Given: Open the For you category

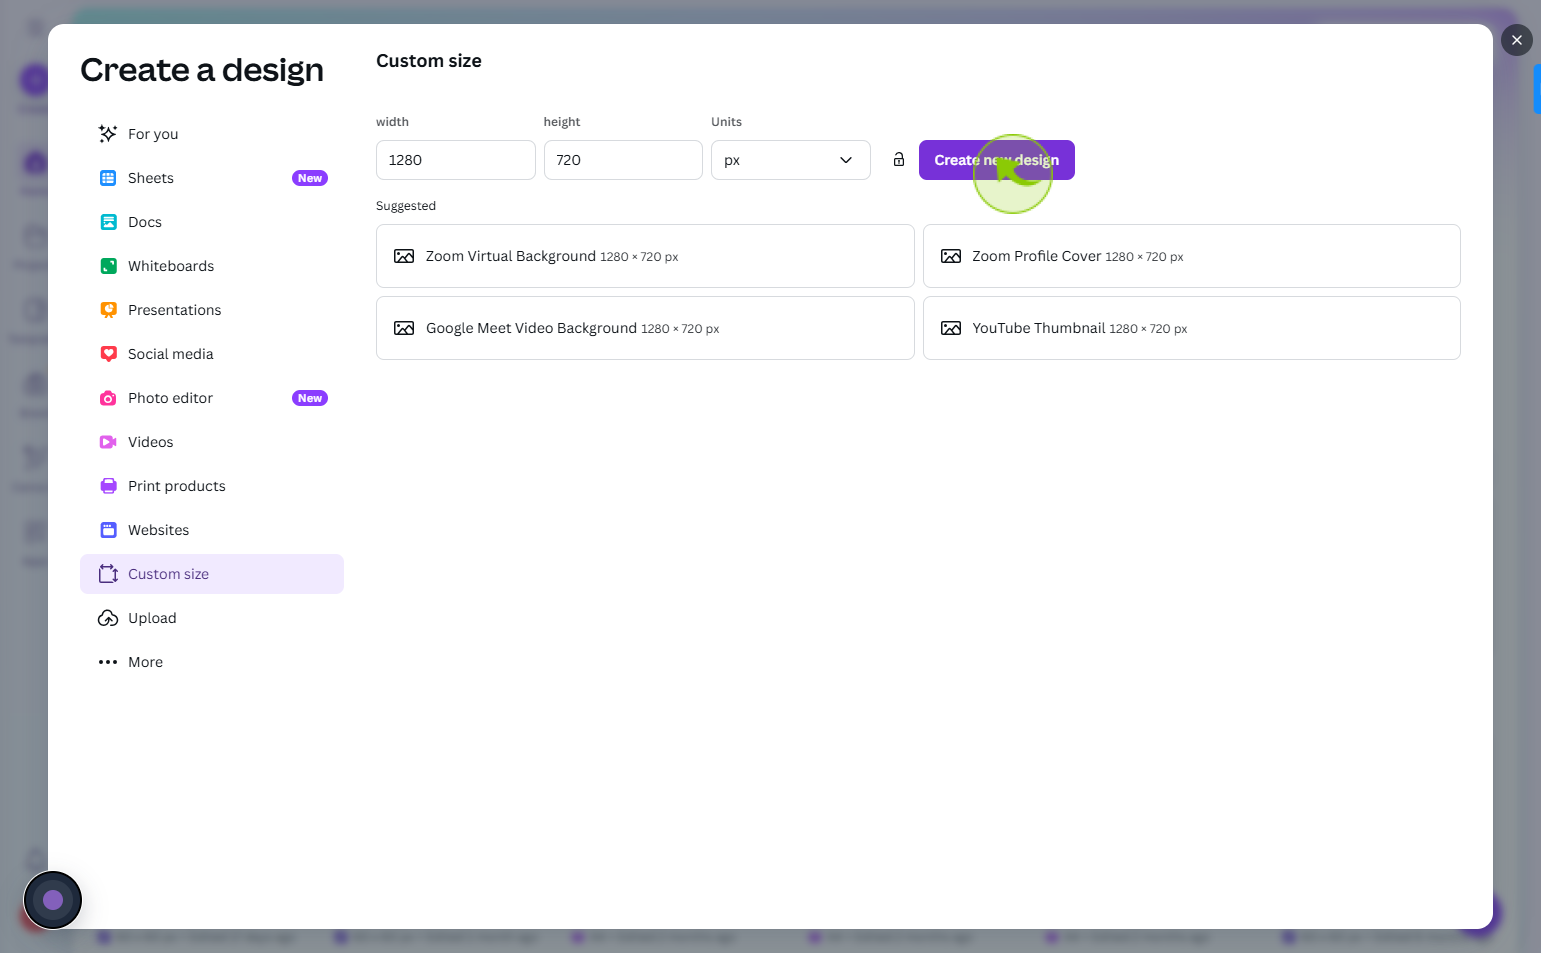Looking at the screenshot, I should click(212, 134).
